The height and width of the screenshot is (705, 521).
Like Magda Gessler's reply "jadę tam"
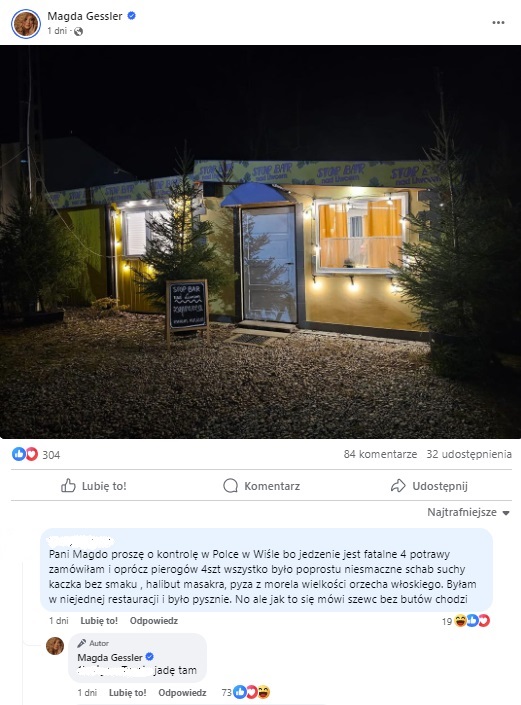point(128,693)
